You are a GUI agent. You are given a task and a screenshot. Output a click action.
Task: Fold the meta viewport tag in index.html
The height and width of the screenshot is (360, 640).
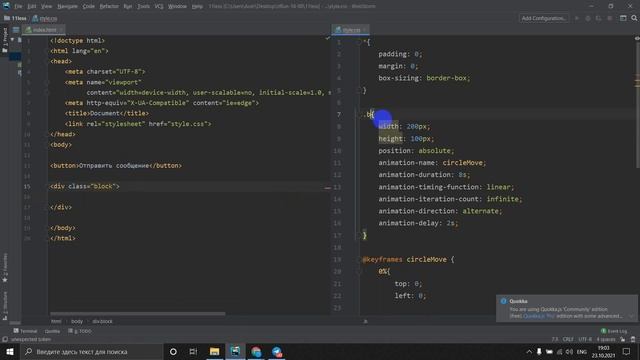point(47,82)
